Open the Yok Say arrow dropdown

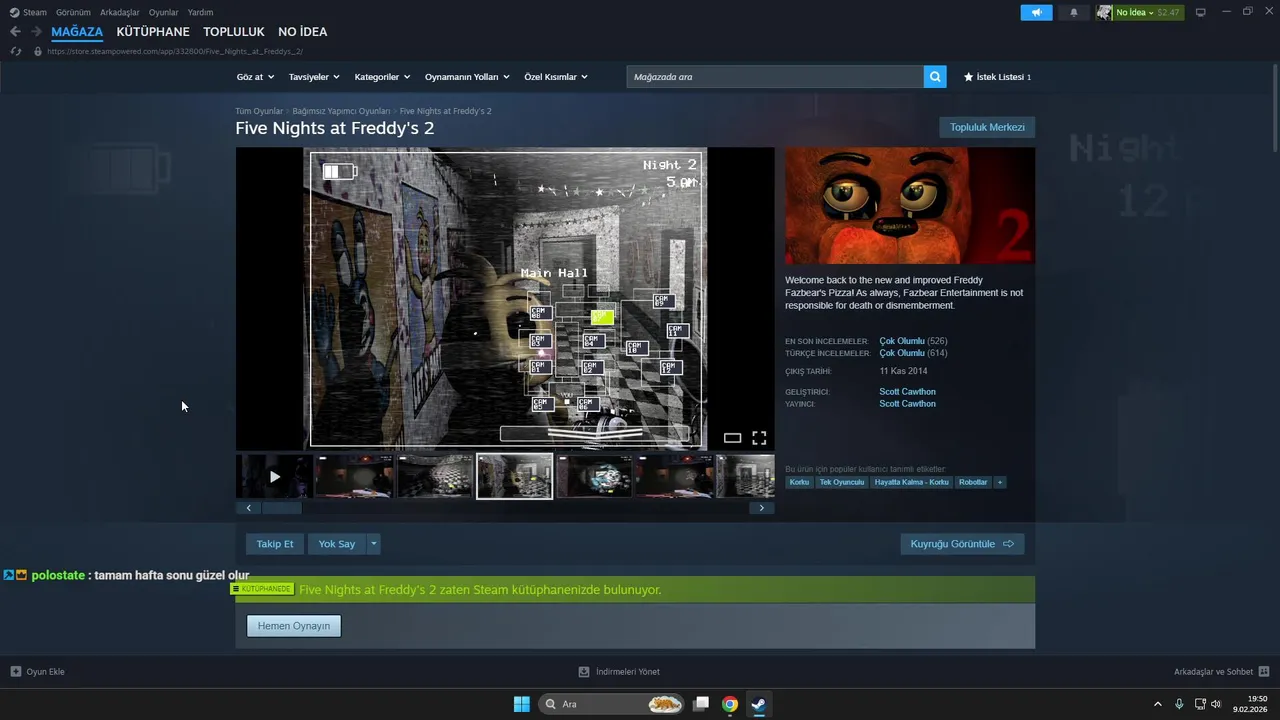[x=373, y=544]
